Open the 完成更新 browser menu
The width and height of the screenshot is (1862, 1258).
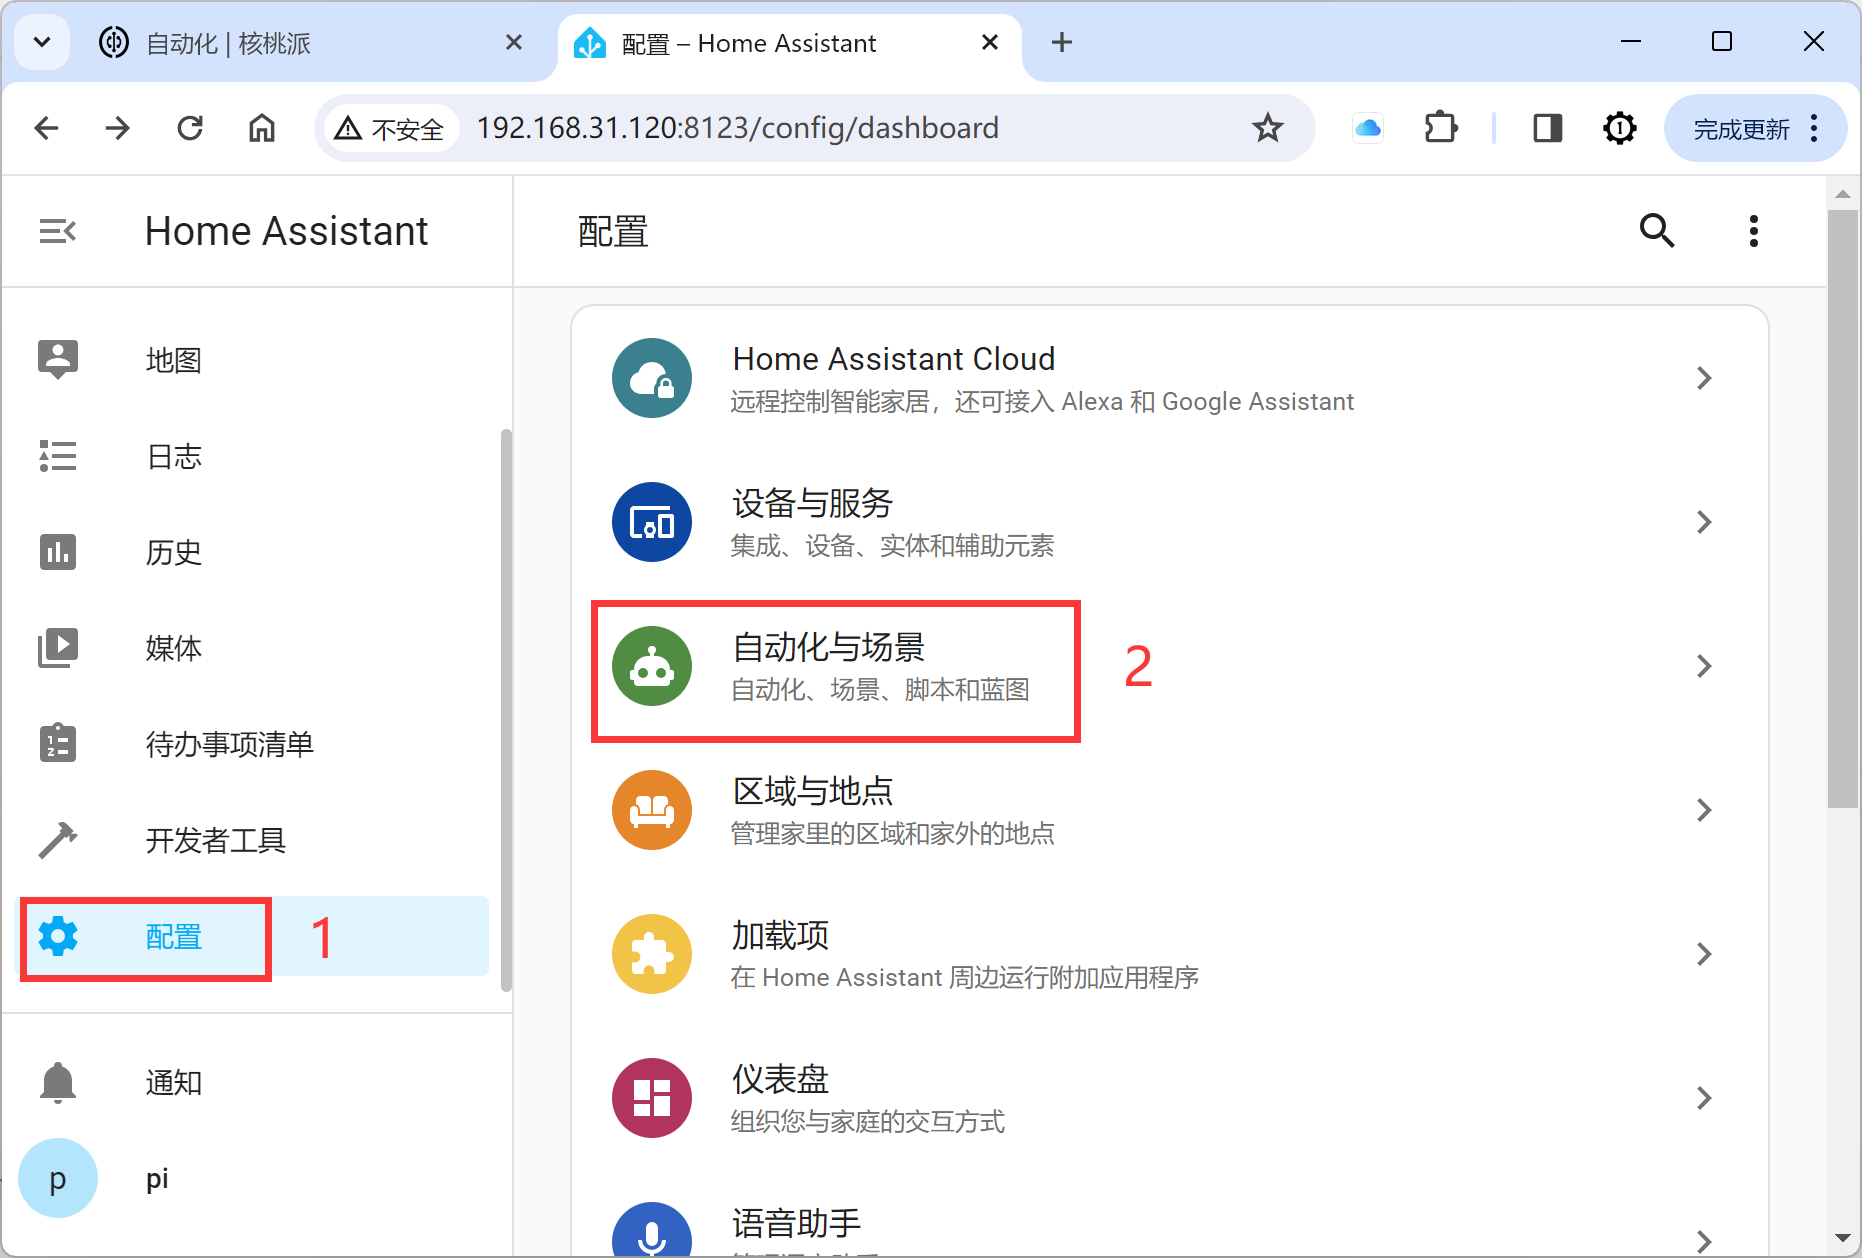click(1755, 128)
